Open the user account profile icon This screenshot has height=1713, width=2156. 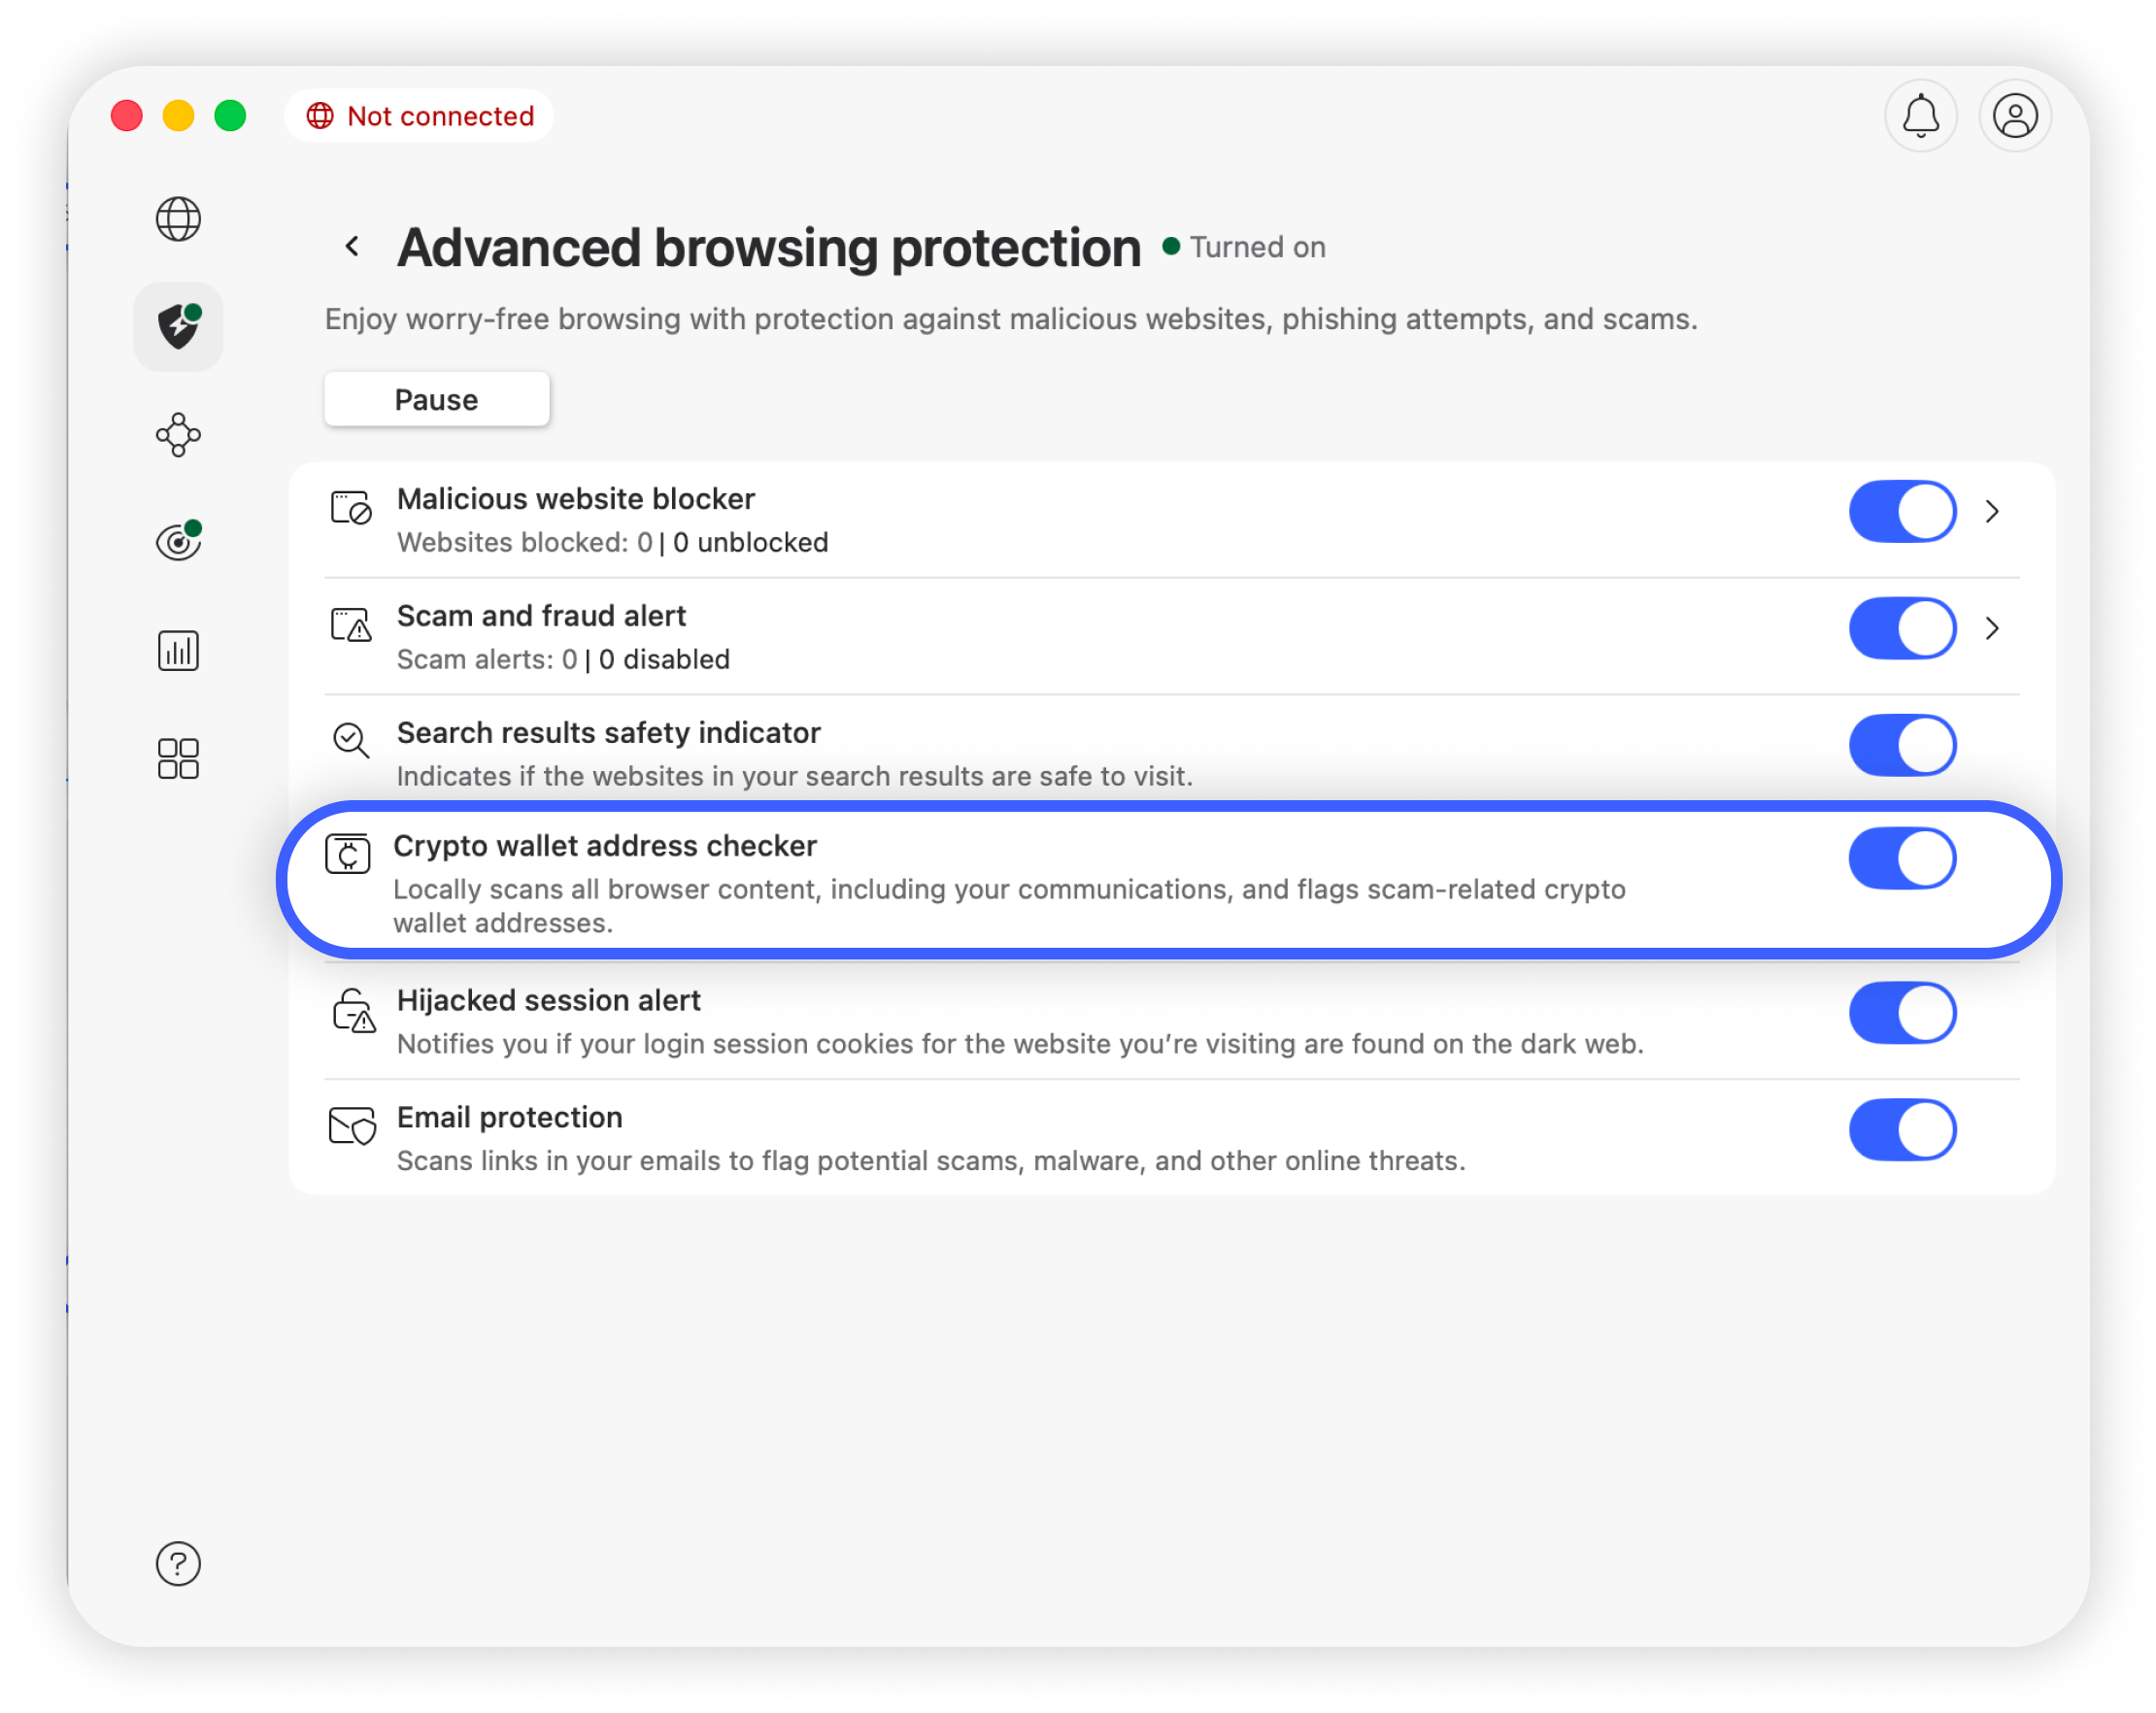coord(2015,116)
